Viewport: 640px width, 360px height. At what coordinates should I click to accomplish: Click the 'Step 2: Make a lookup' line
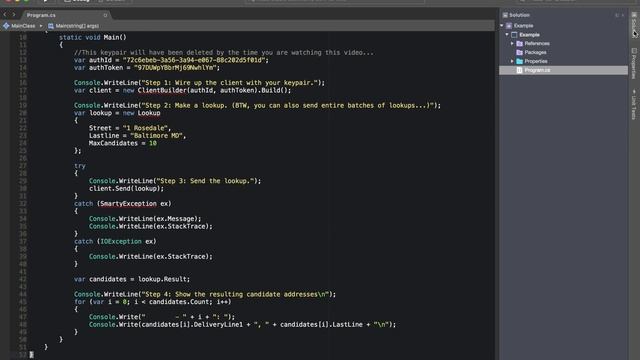pos(258,105)
